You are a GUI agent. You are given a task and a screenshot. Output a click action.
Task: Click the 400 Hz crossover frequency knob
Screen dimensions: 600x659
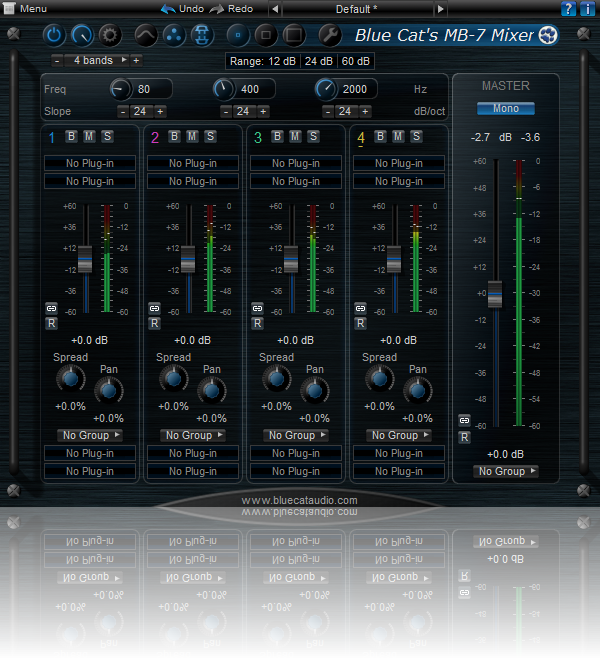point(223,89)
